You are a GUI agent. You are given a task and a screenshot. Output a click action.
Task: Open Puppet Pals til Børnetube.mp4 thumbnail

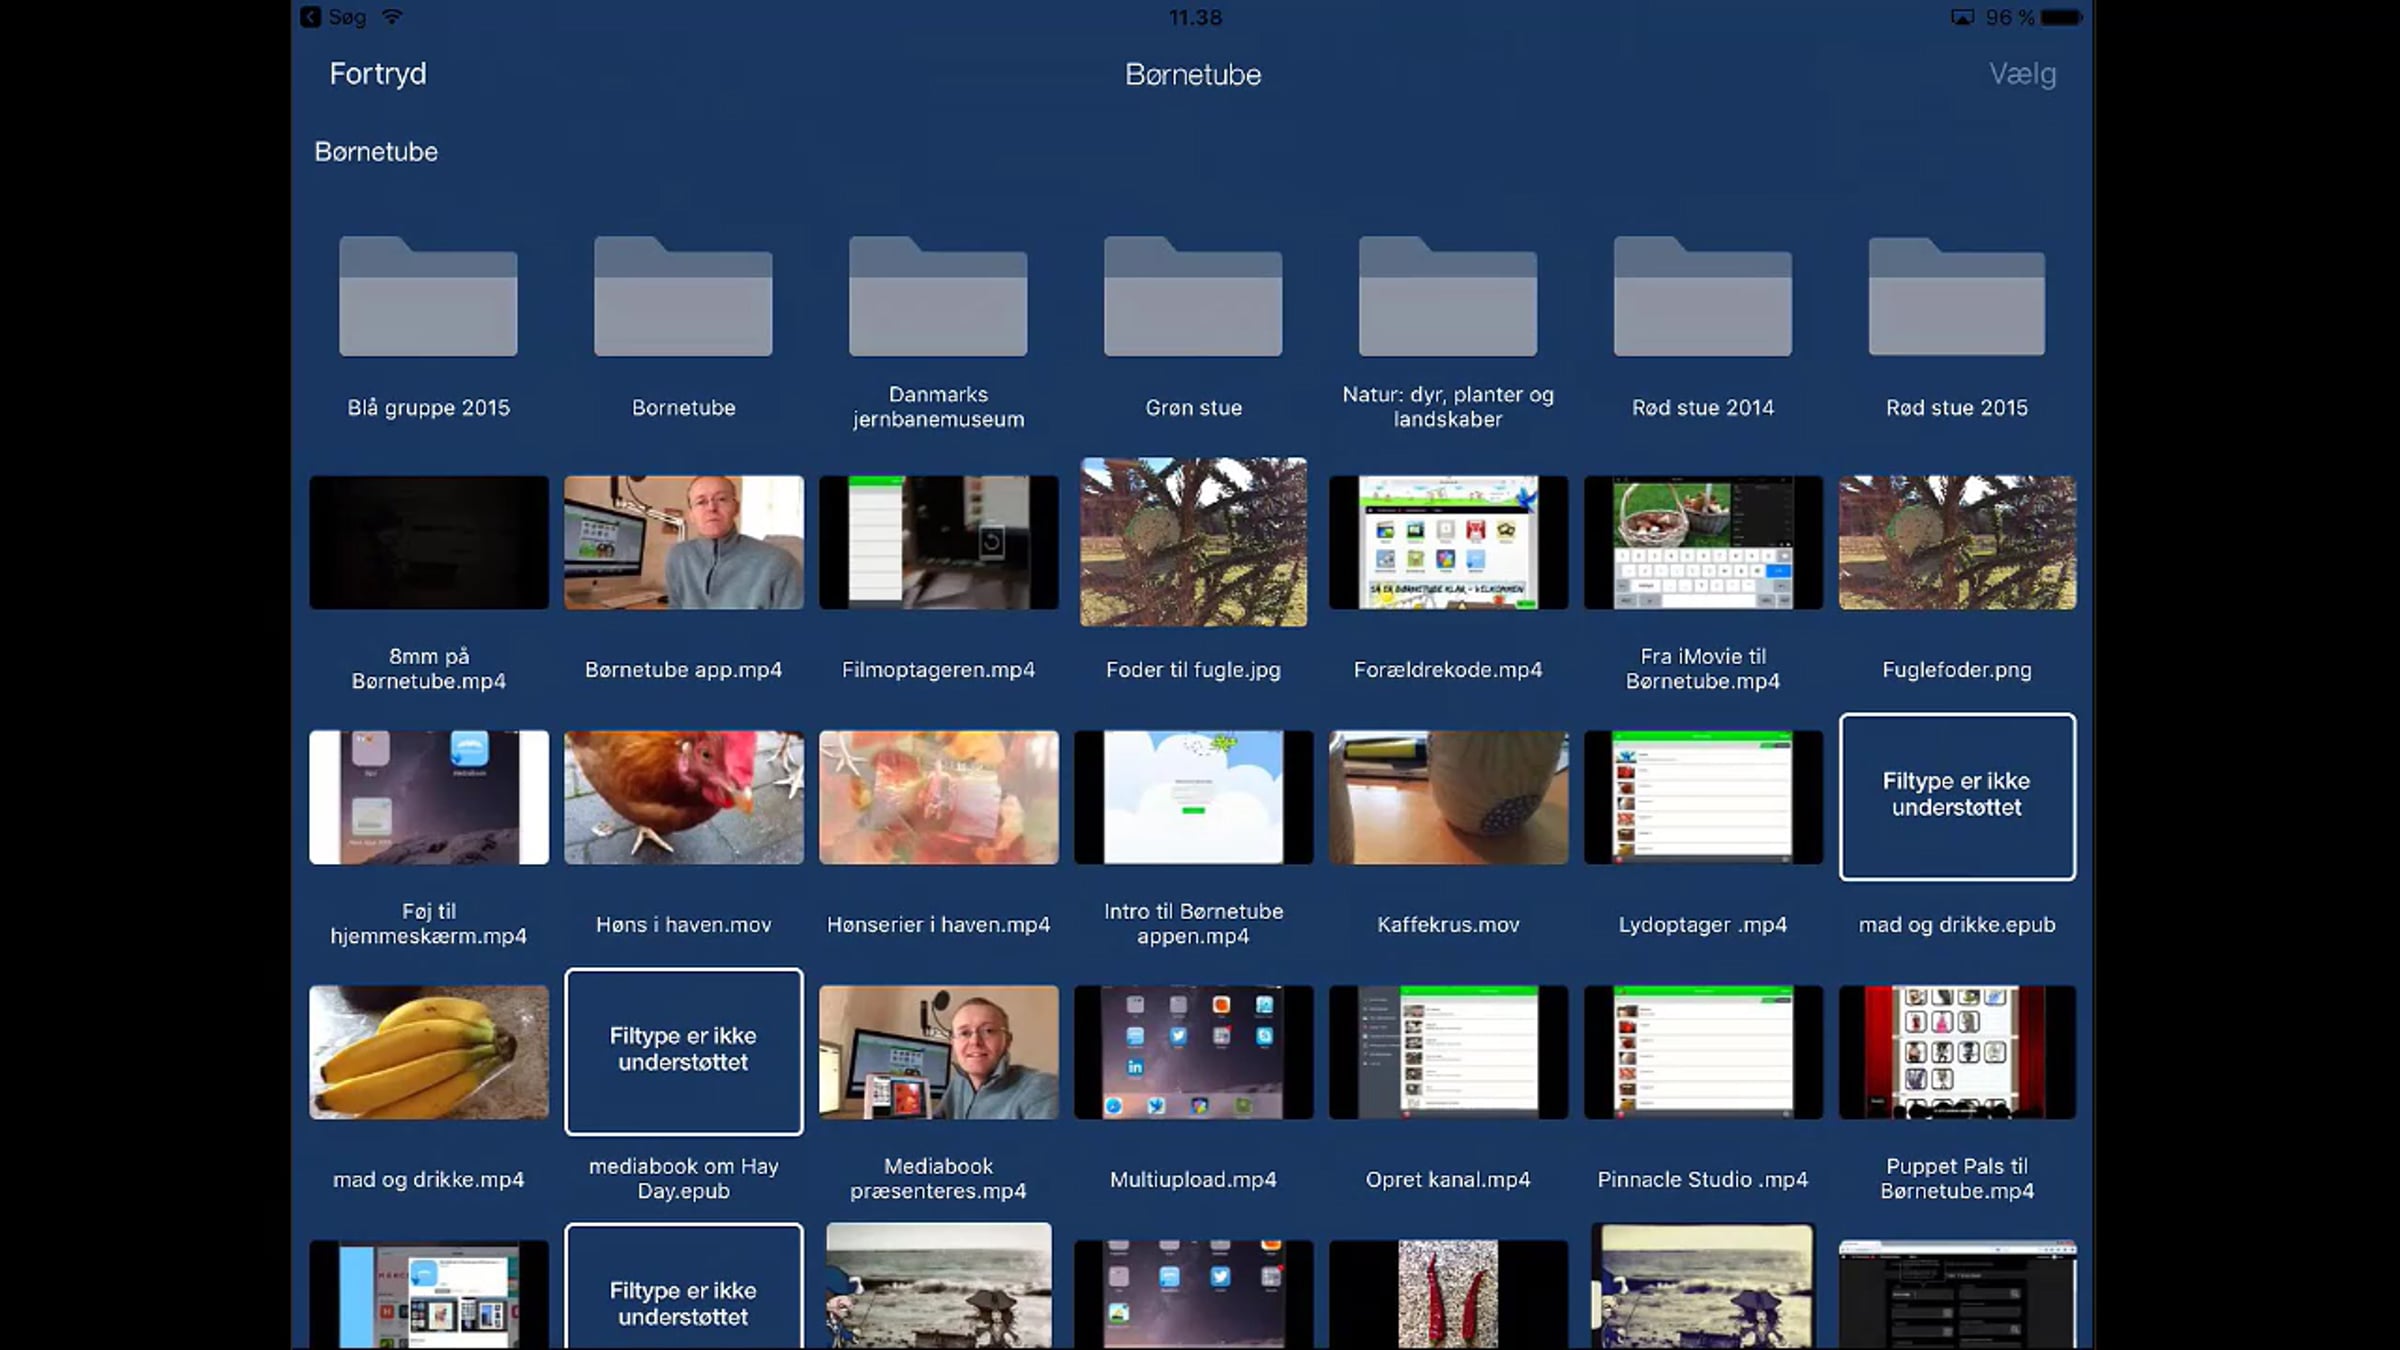(1957, 1052)
